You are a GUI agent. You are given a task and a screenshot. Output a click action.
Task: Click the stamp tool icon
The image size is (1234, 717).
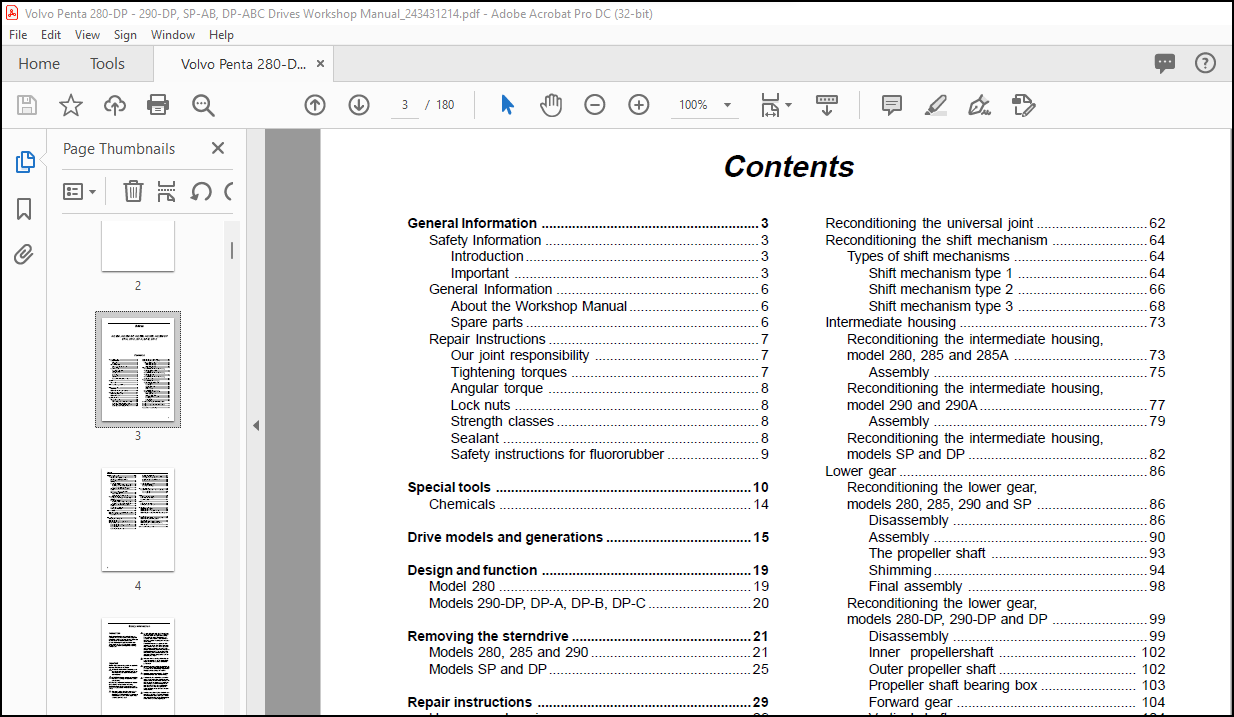point(1023,105)
